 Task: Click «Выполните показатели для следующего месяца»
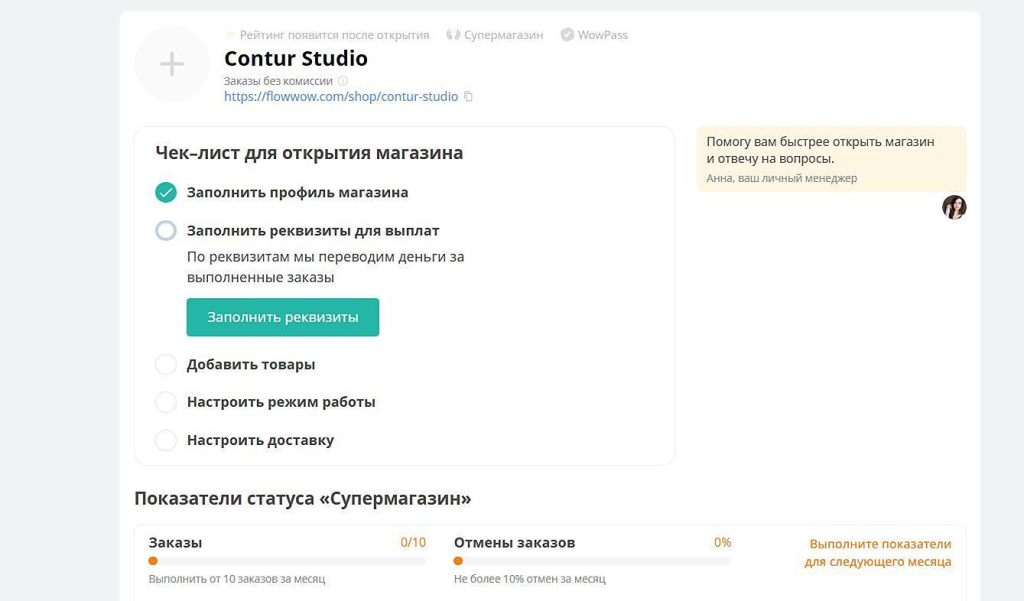[878, 551]
